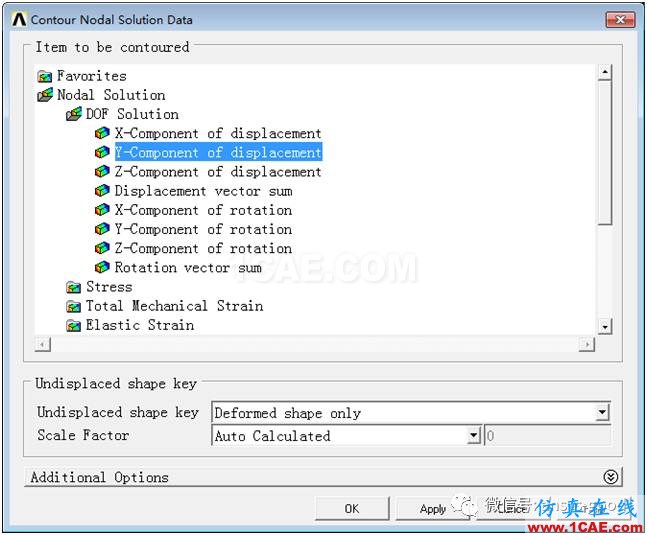
Task: Select Z-Component of rotation
Action: point(203,248)
